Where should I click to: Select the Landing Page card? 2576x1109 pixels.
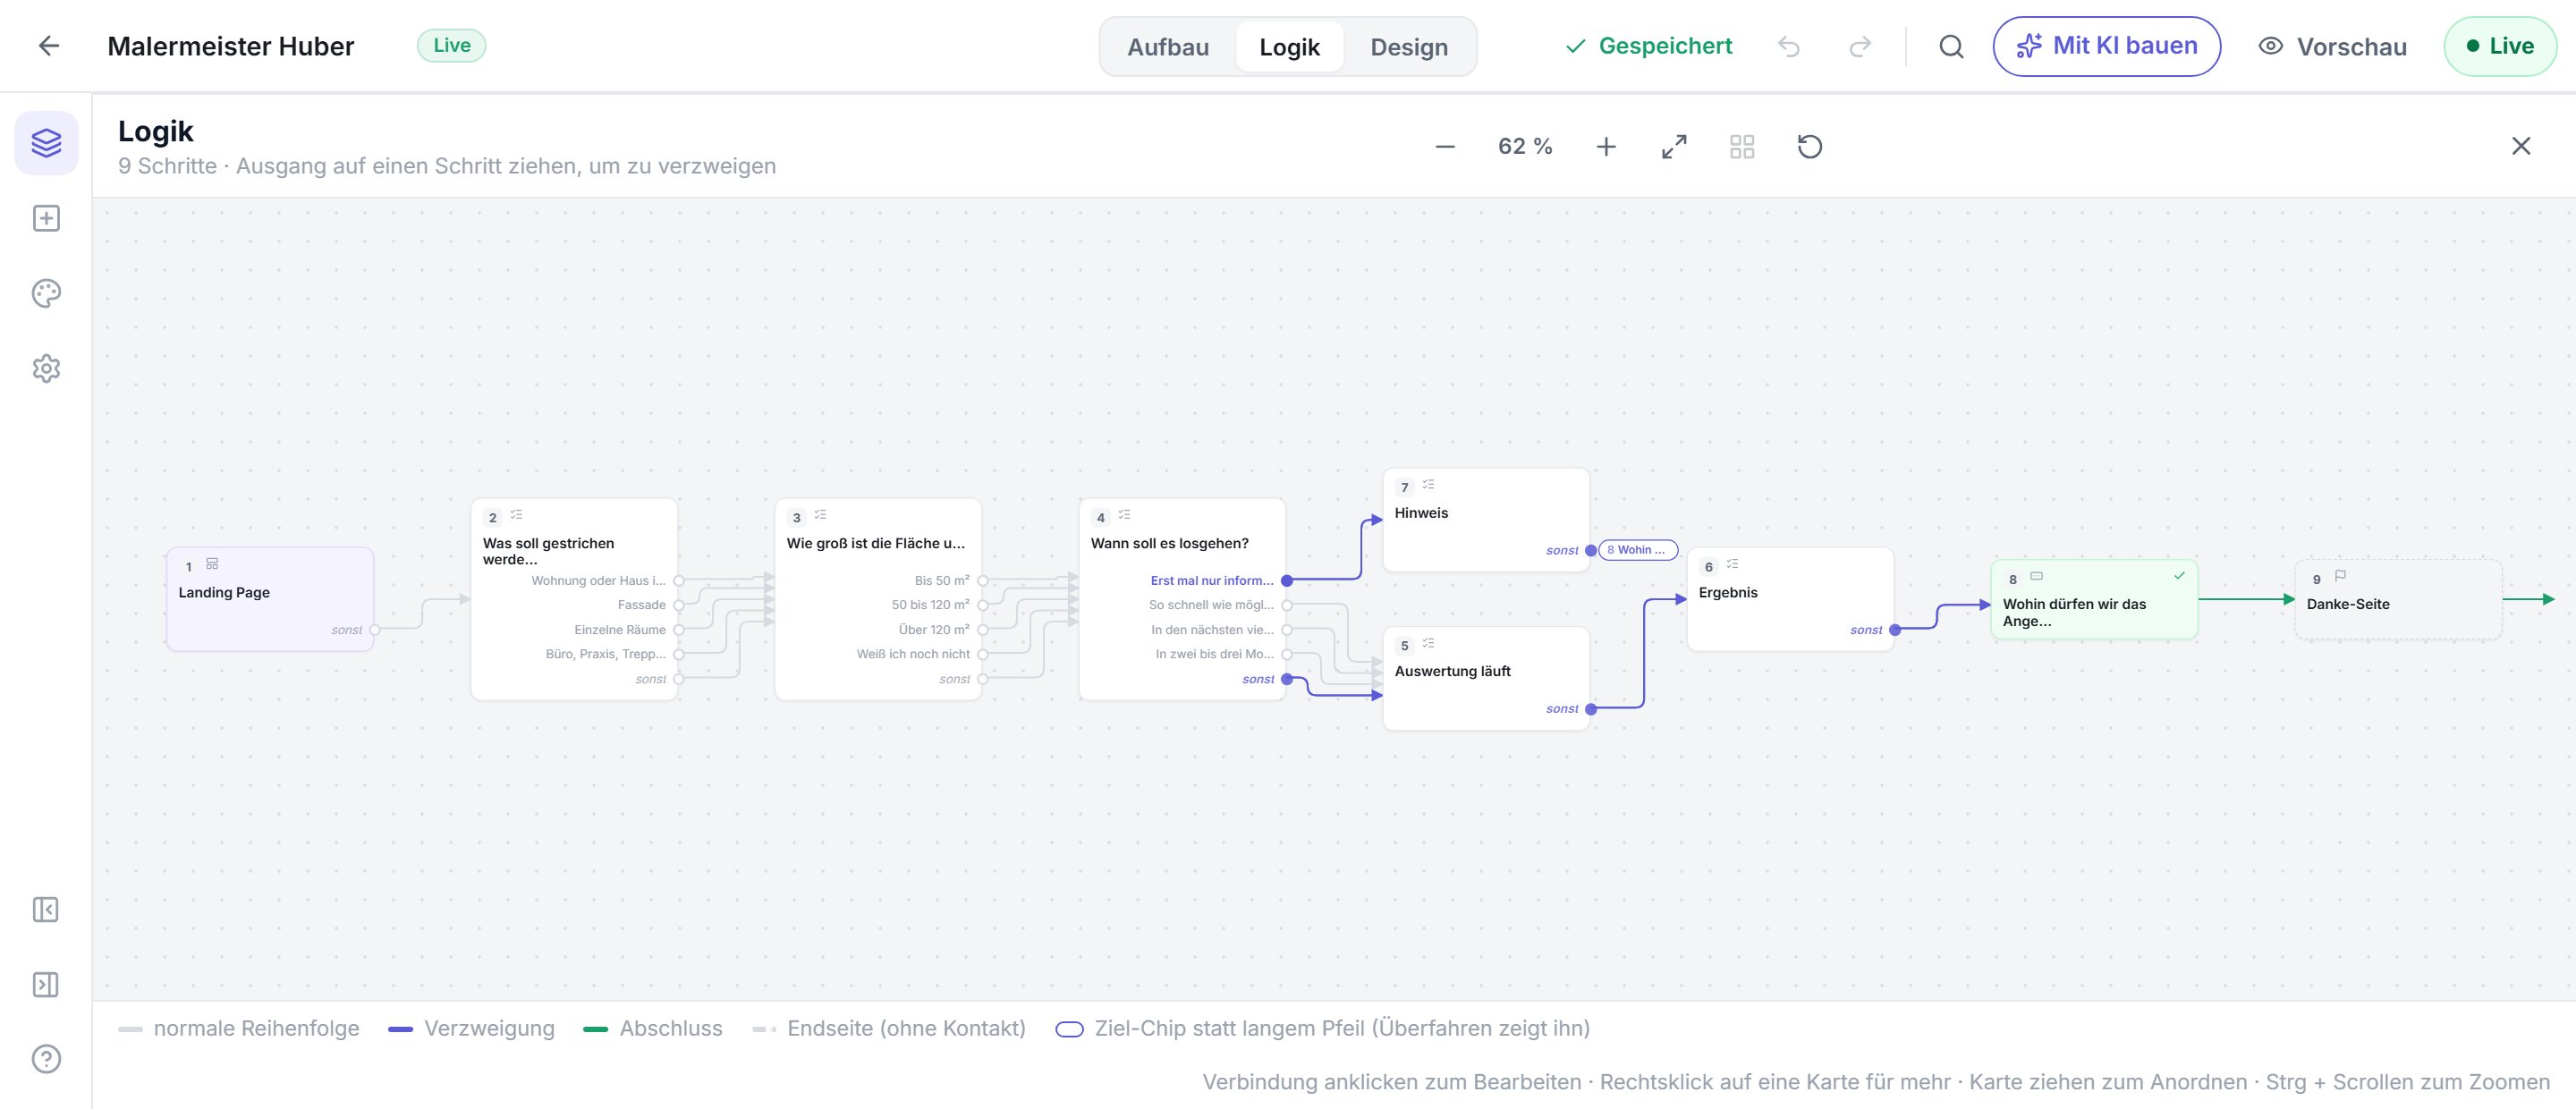click(270, 599)
